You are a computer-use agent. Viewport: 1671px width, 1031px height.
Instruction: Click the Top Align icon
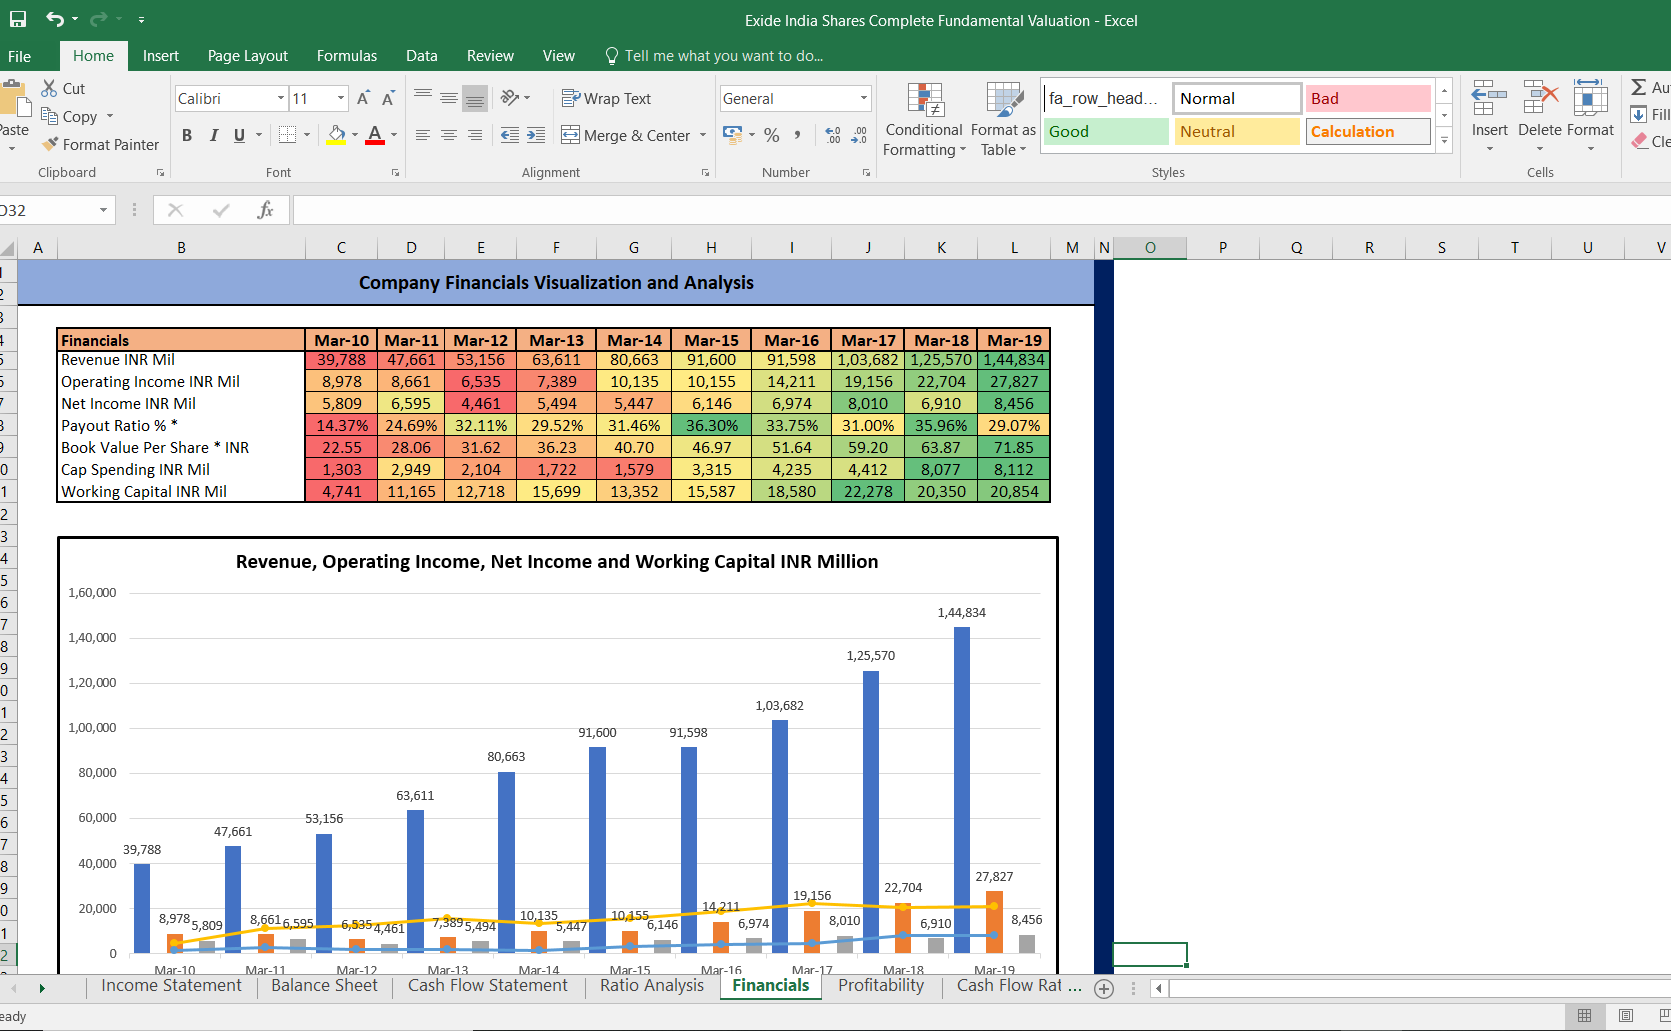pyautogui.click(x=423, y=97)
